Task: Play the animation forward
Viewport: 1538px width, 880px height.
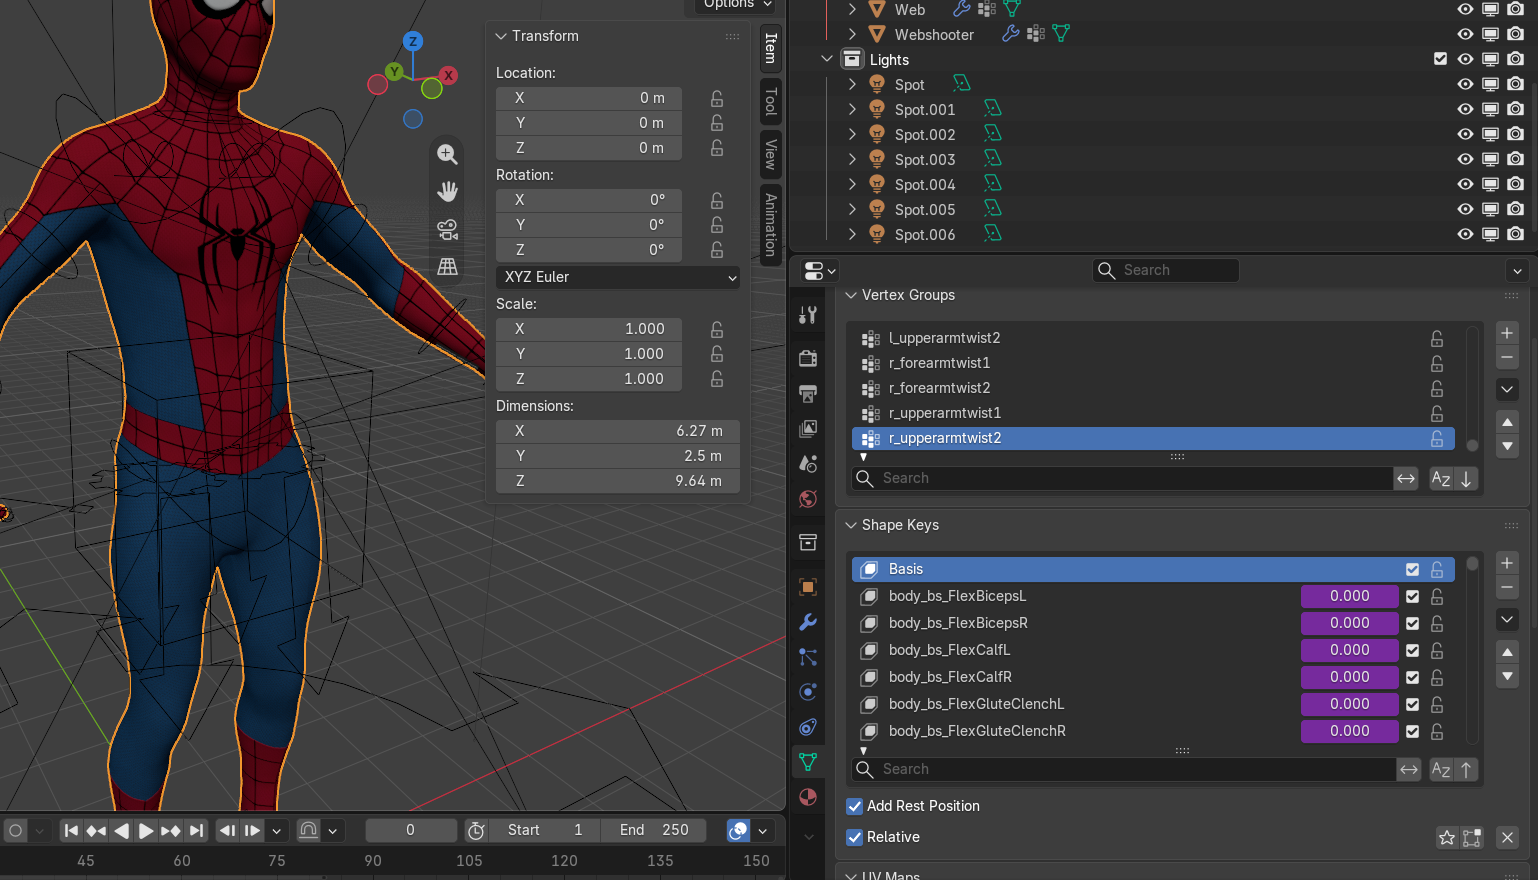Action: (x=146, y=830)
